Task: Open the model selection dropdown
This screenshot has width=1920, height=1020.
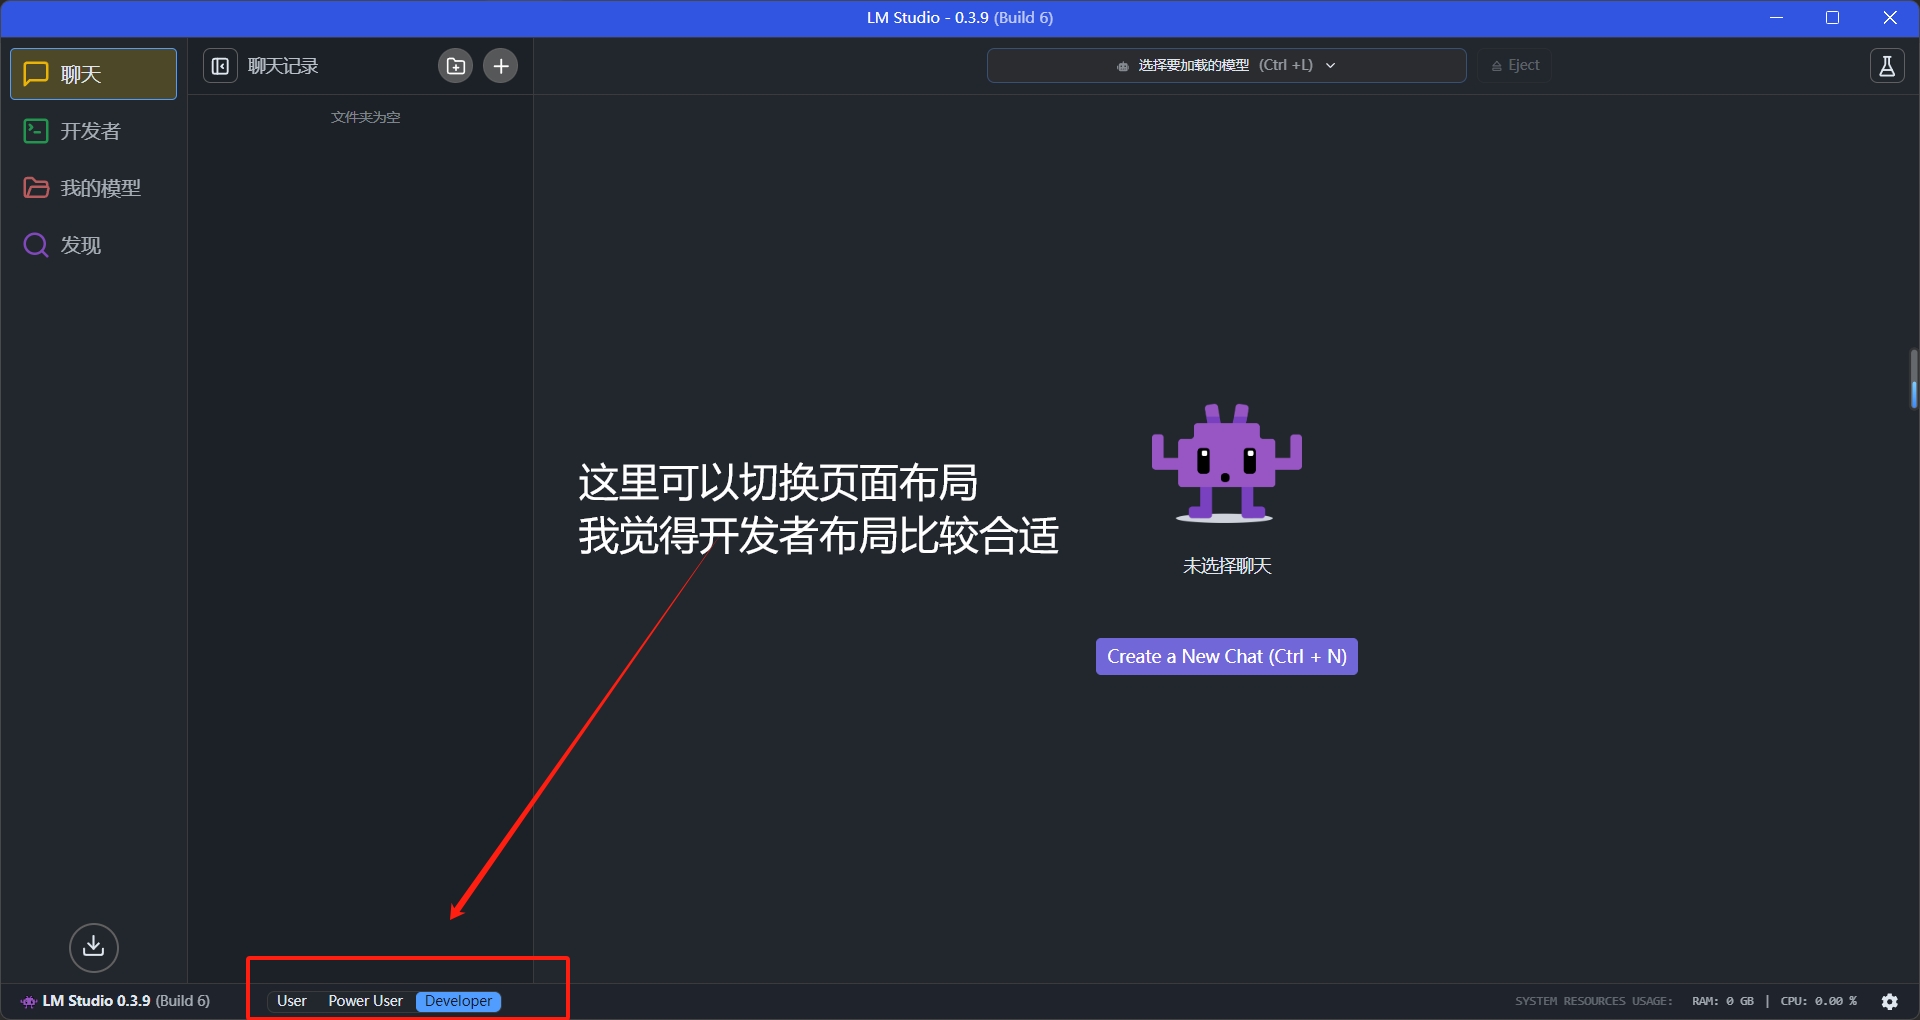Action: [x=1226, y=66]
